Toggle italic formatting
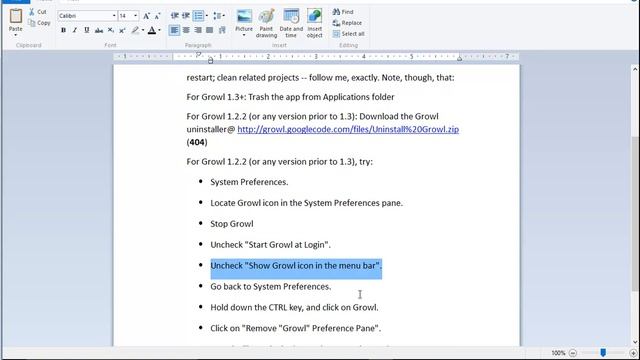The image size is (640, 360). coord(75,30)
